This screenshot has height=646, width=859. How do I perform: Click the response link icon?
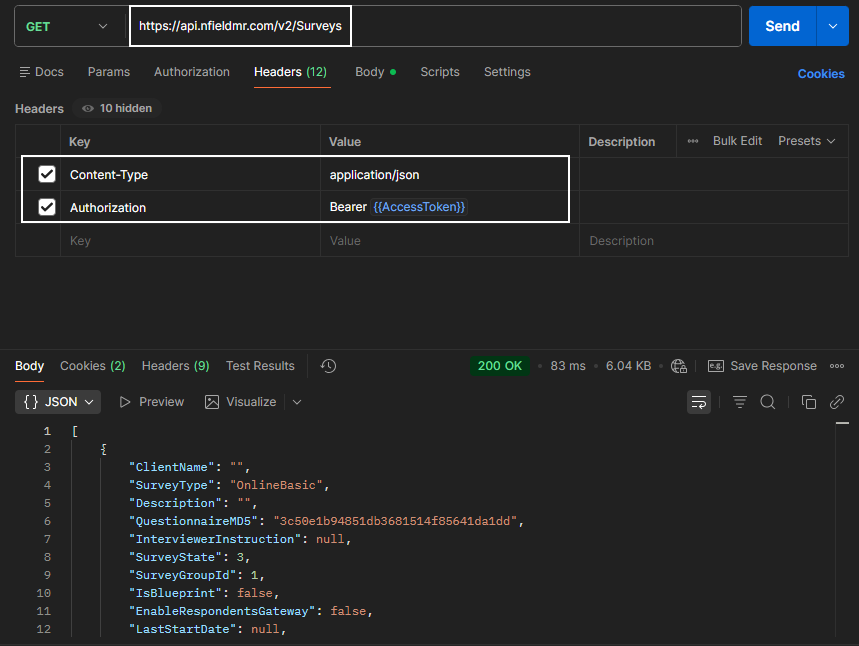837,402
